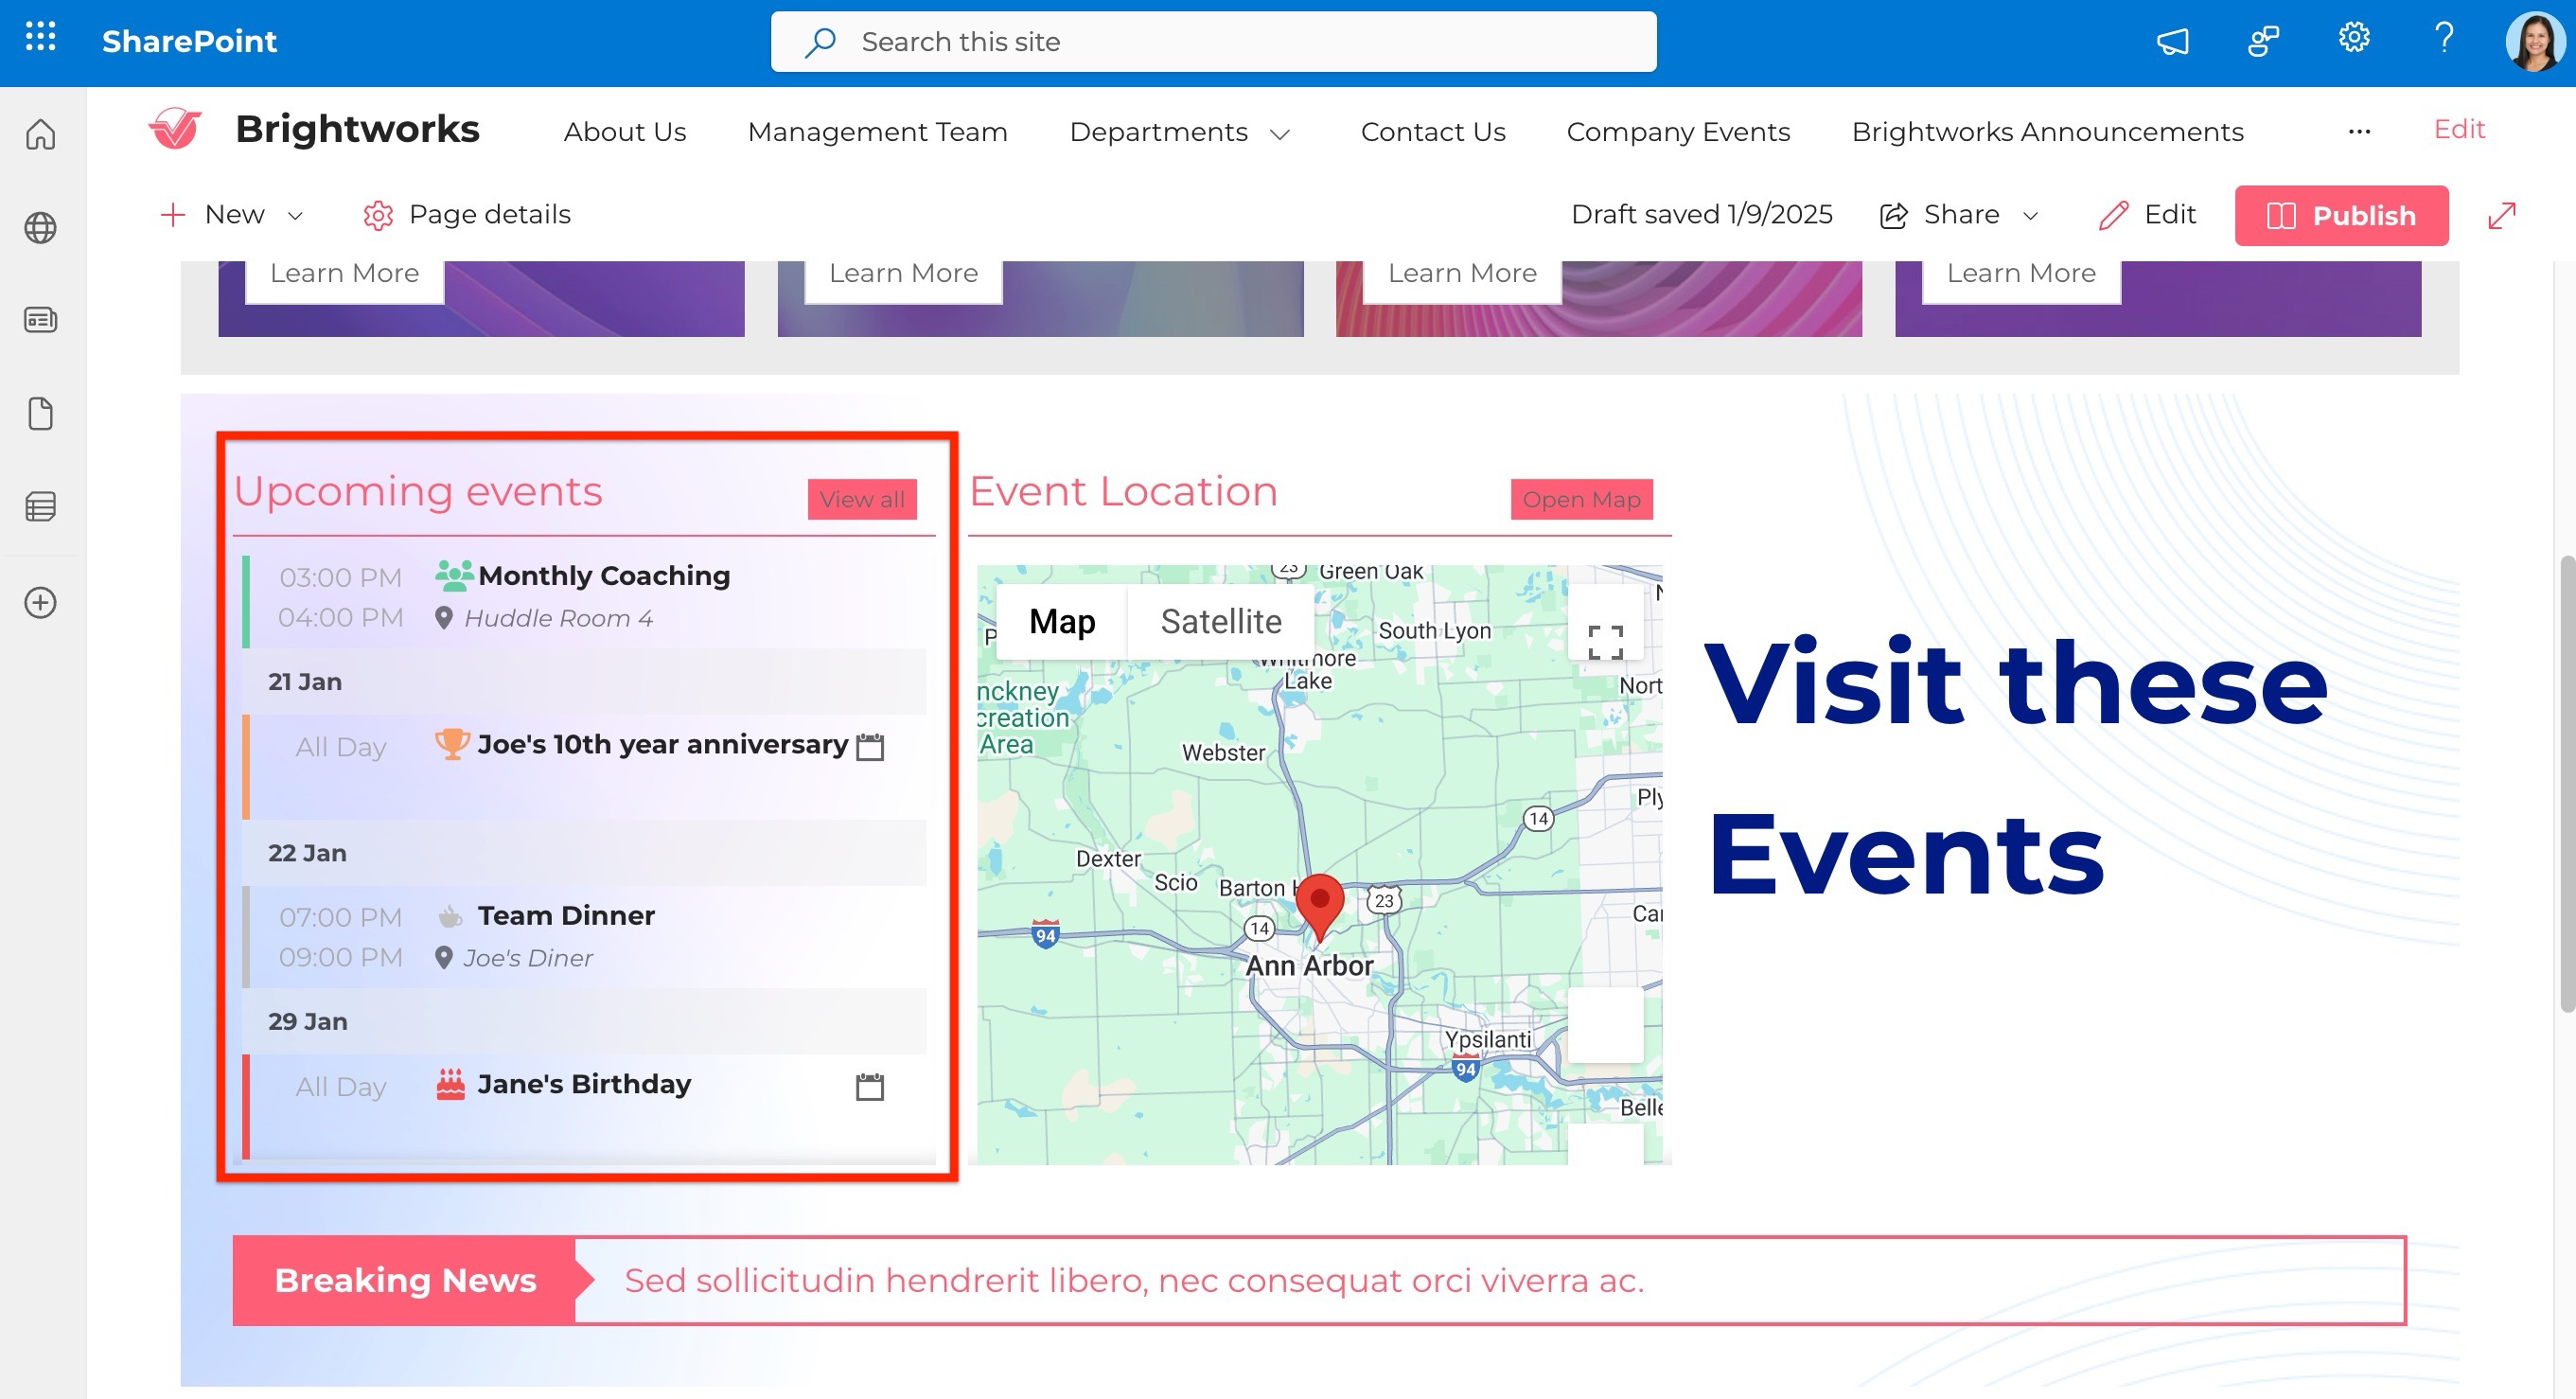Click View all upcoming events
Image resolution: width=2576 pixels, height=1399 pixels.
(861, 499)
